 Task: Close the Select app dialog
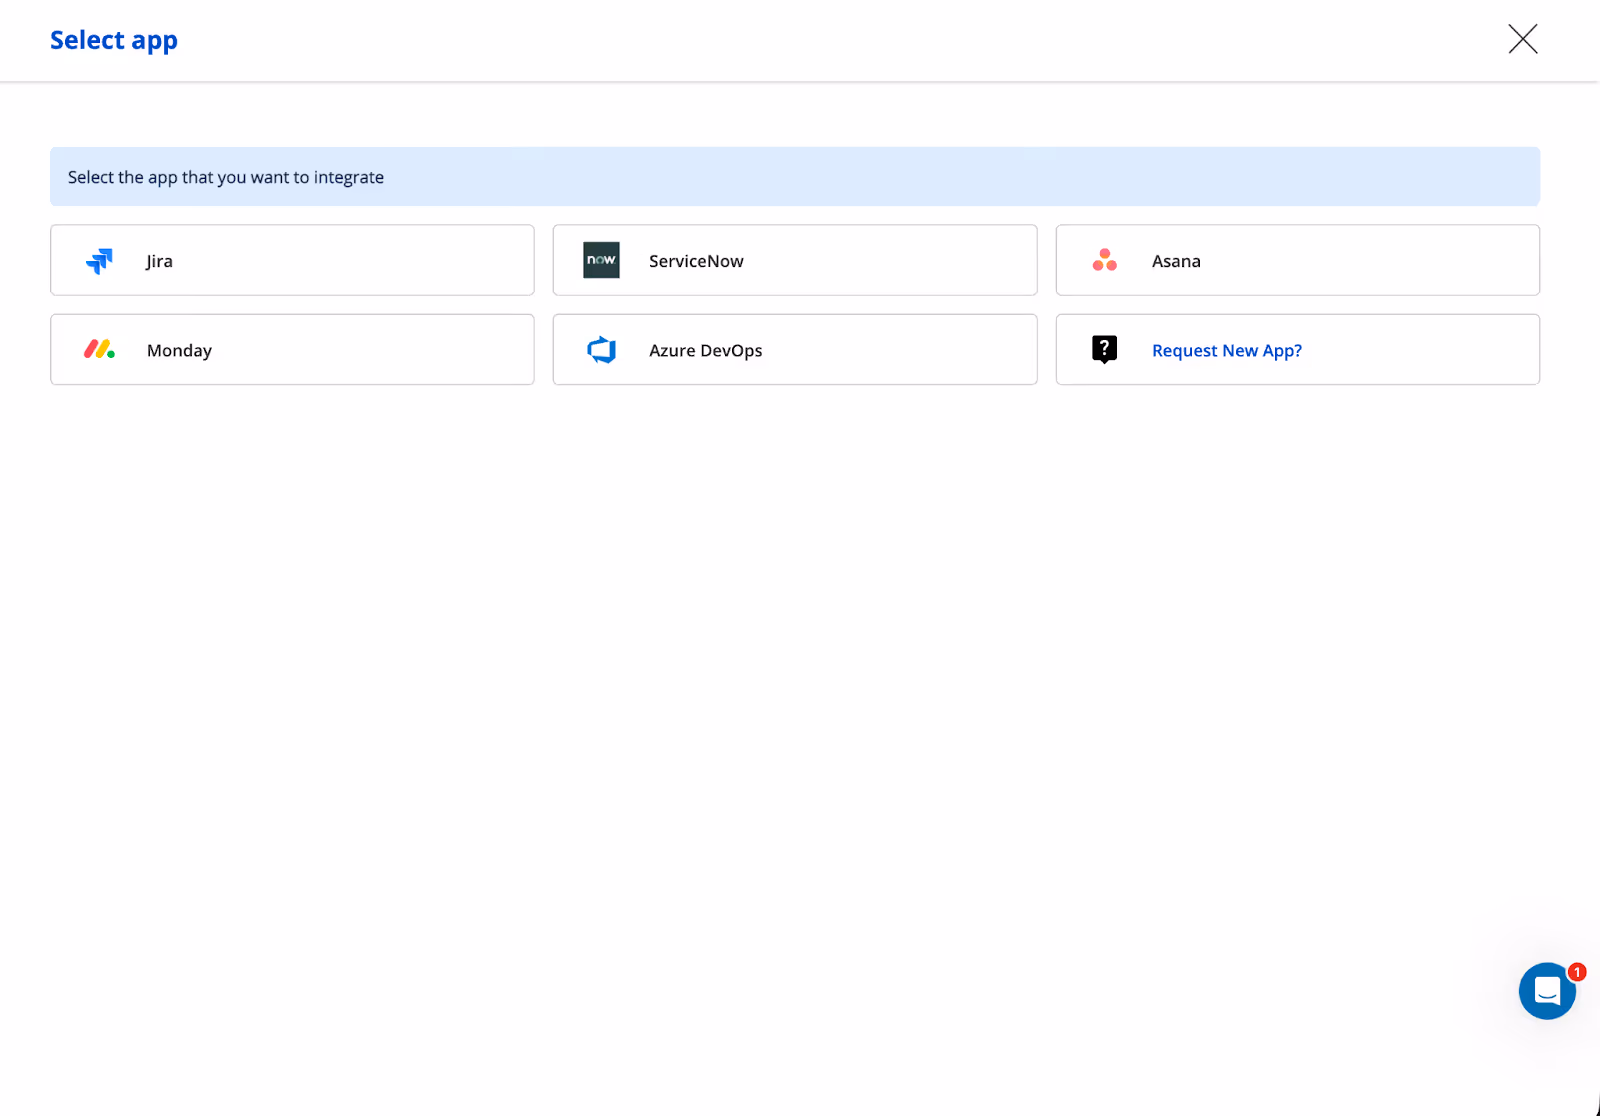tap(1523, 39)
